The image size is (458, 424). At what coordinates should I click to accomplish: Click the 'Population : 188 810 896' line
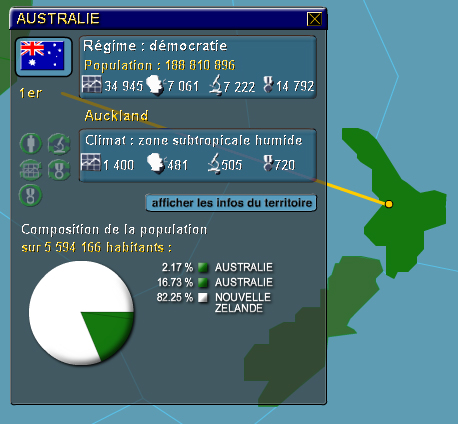[159, 65]
